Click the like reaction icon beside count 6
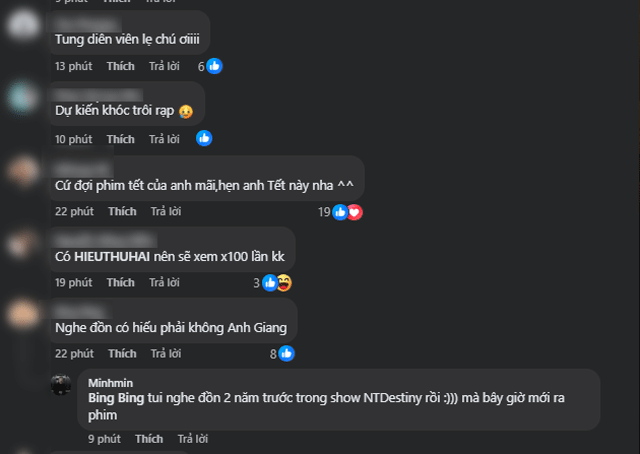640x454 pixels. tap(215, 66)
